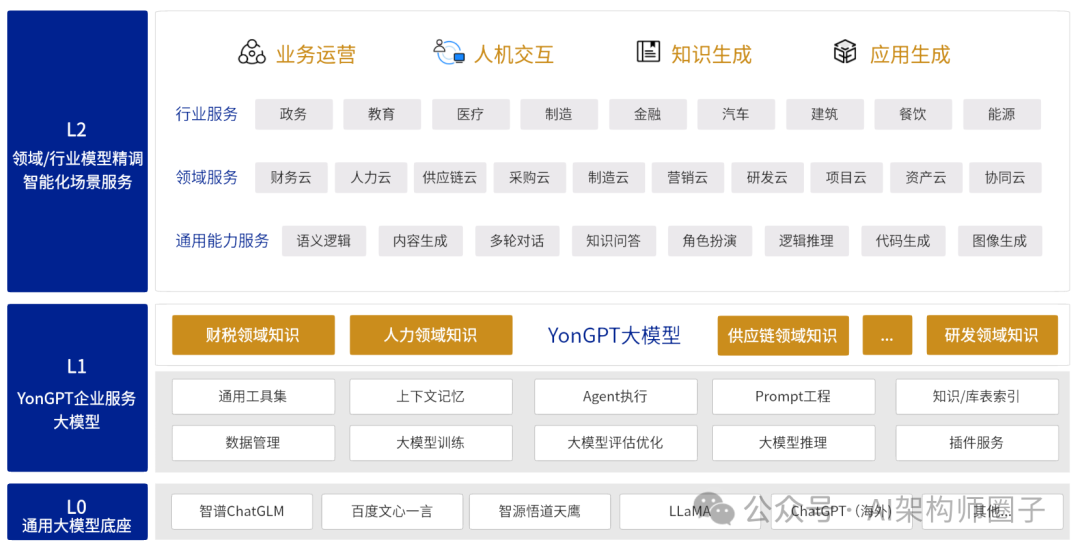Viewport: 1080px width, 553px height.
Task: Open the 研发云 domain box
Action: pyautogui.click(x=767, y=178)
